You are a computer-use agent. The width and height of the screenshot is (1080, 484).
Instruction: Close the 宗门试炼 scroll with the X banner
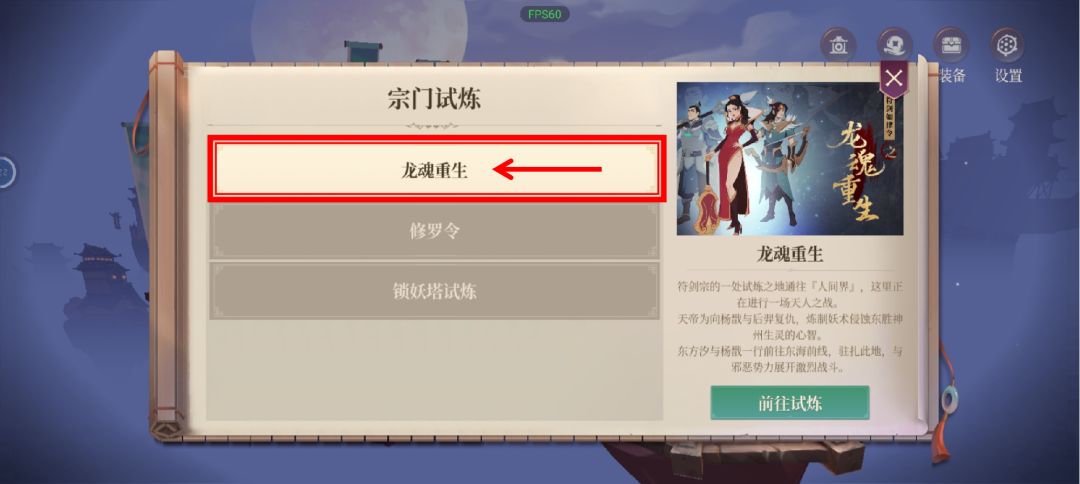tap(894, 78)
